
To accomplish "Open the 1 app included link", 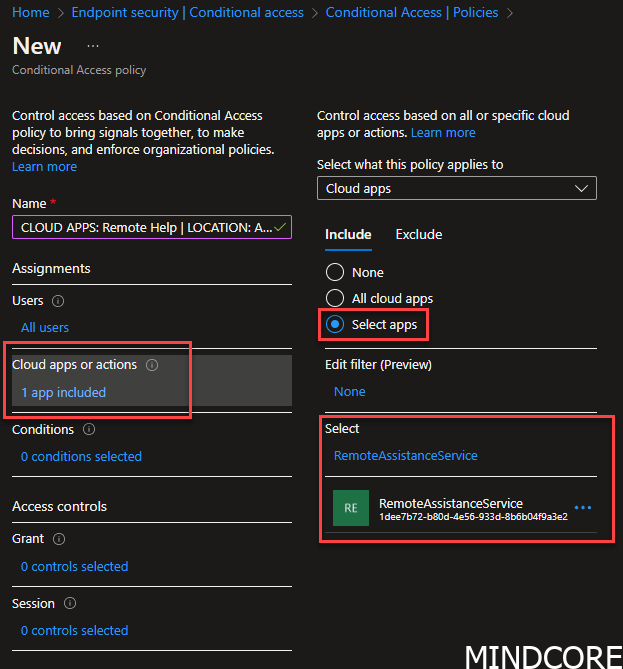I will [x=64, y=393].
